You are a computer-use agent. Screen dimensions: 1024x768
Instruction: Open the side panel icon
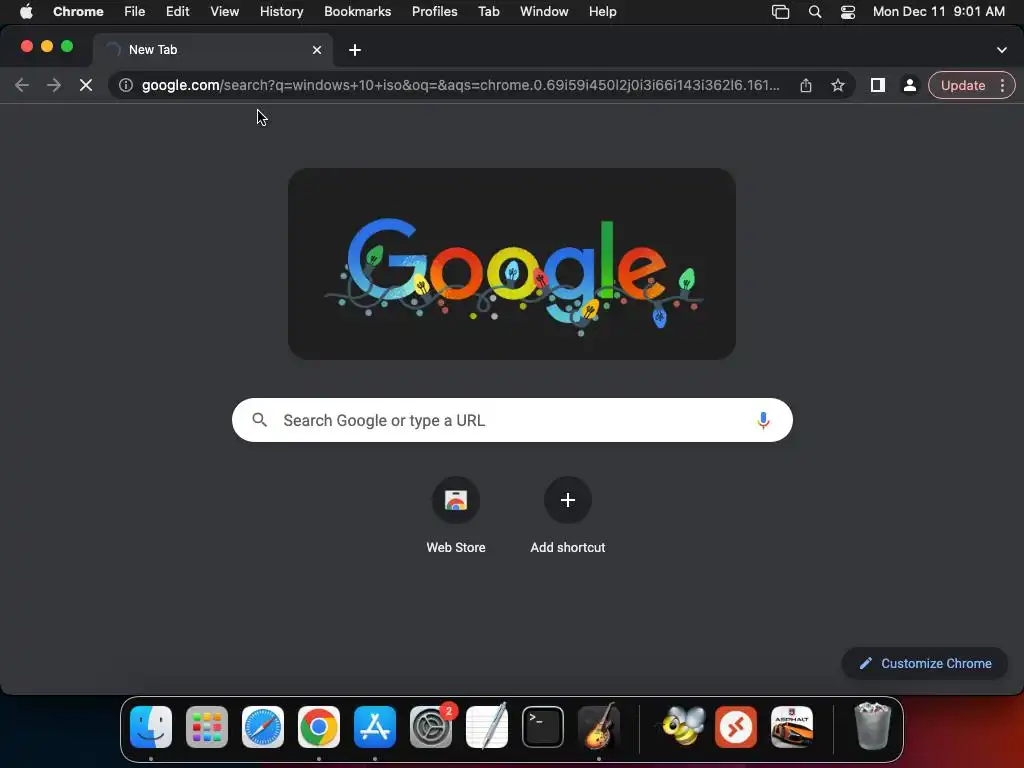(x=878, y=86)
